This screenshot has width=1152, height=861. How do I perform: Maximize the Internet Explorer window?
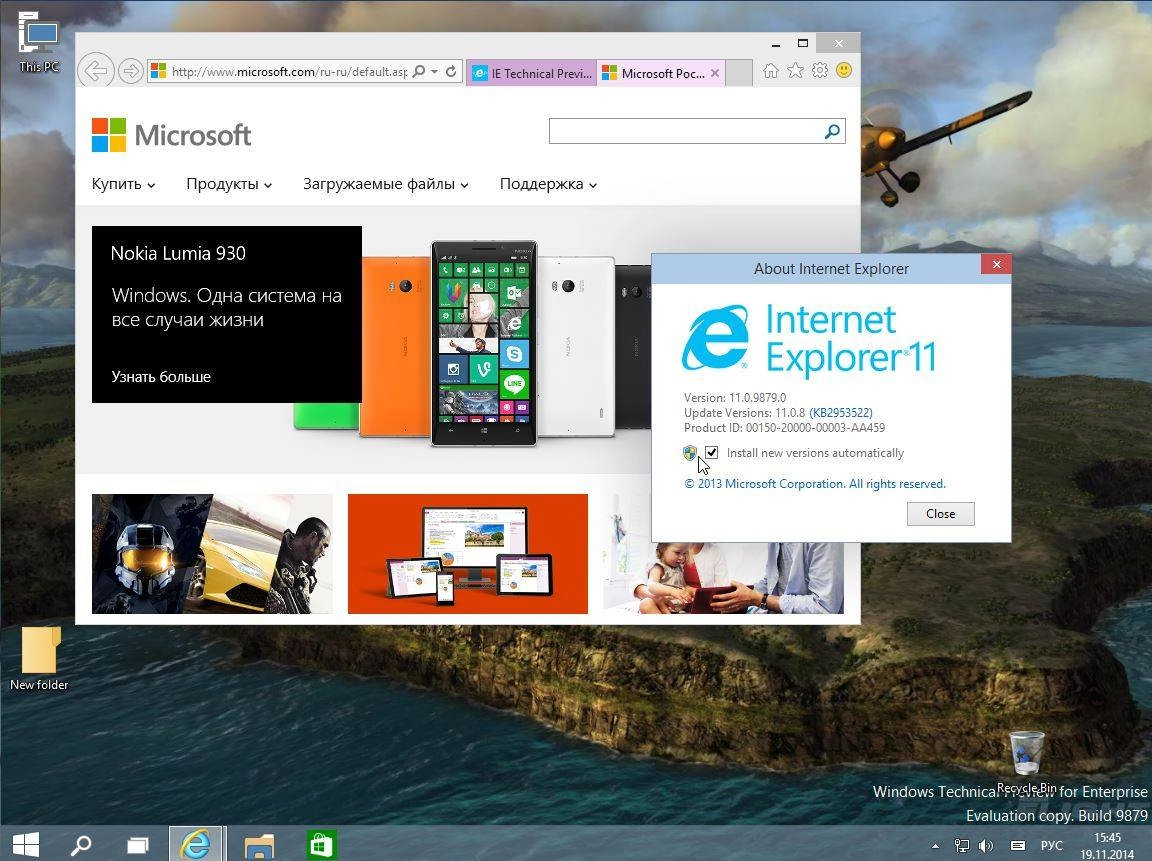[x=803, y=43]
